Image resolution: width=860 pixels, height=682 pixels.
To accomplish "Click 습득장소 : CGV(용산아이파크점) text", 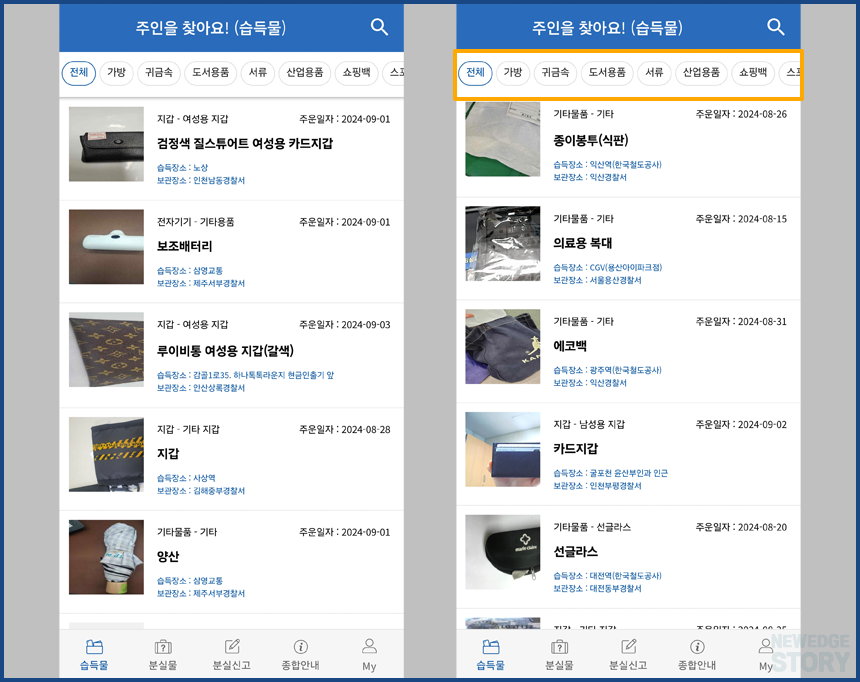I will click(608, 268).
